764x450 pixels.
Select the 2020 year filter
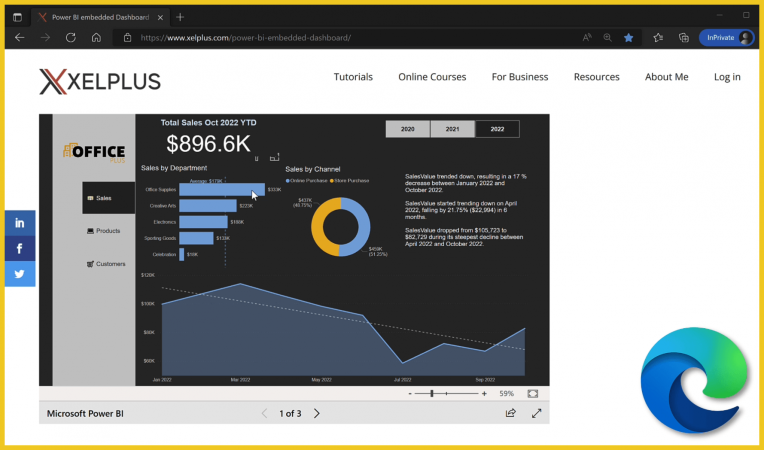[408, 129]
